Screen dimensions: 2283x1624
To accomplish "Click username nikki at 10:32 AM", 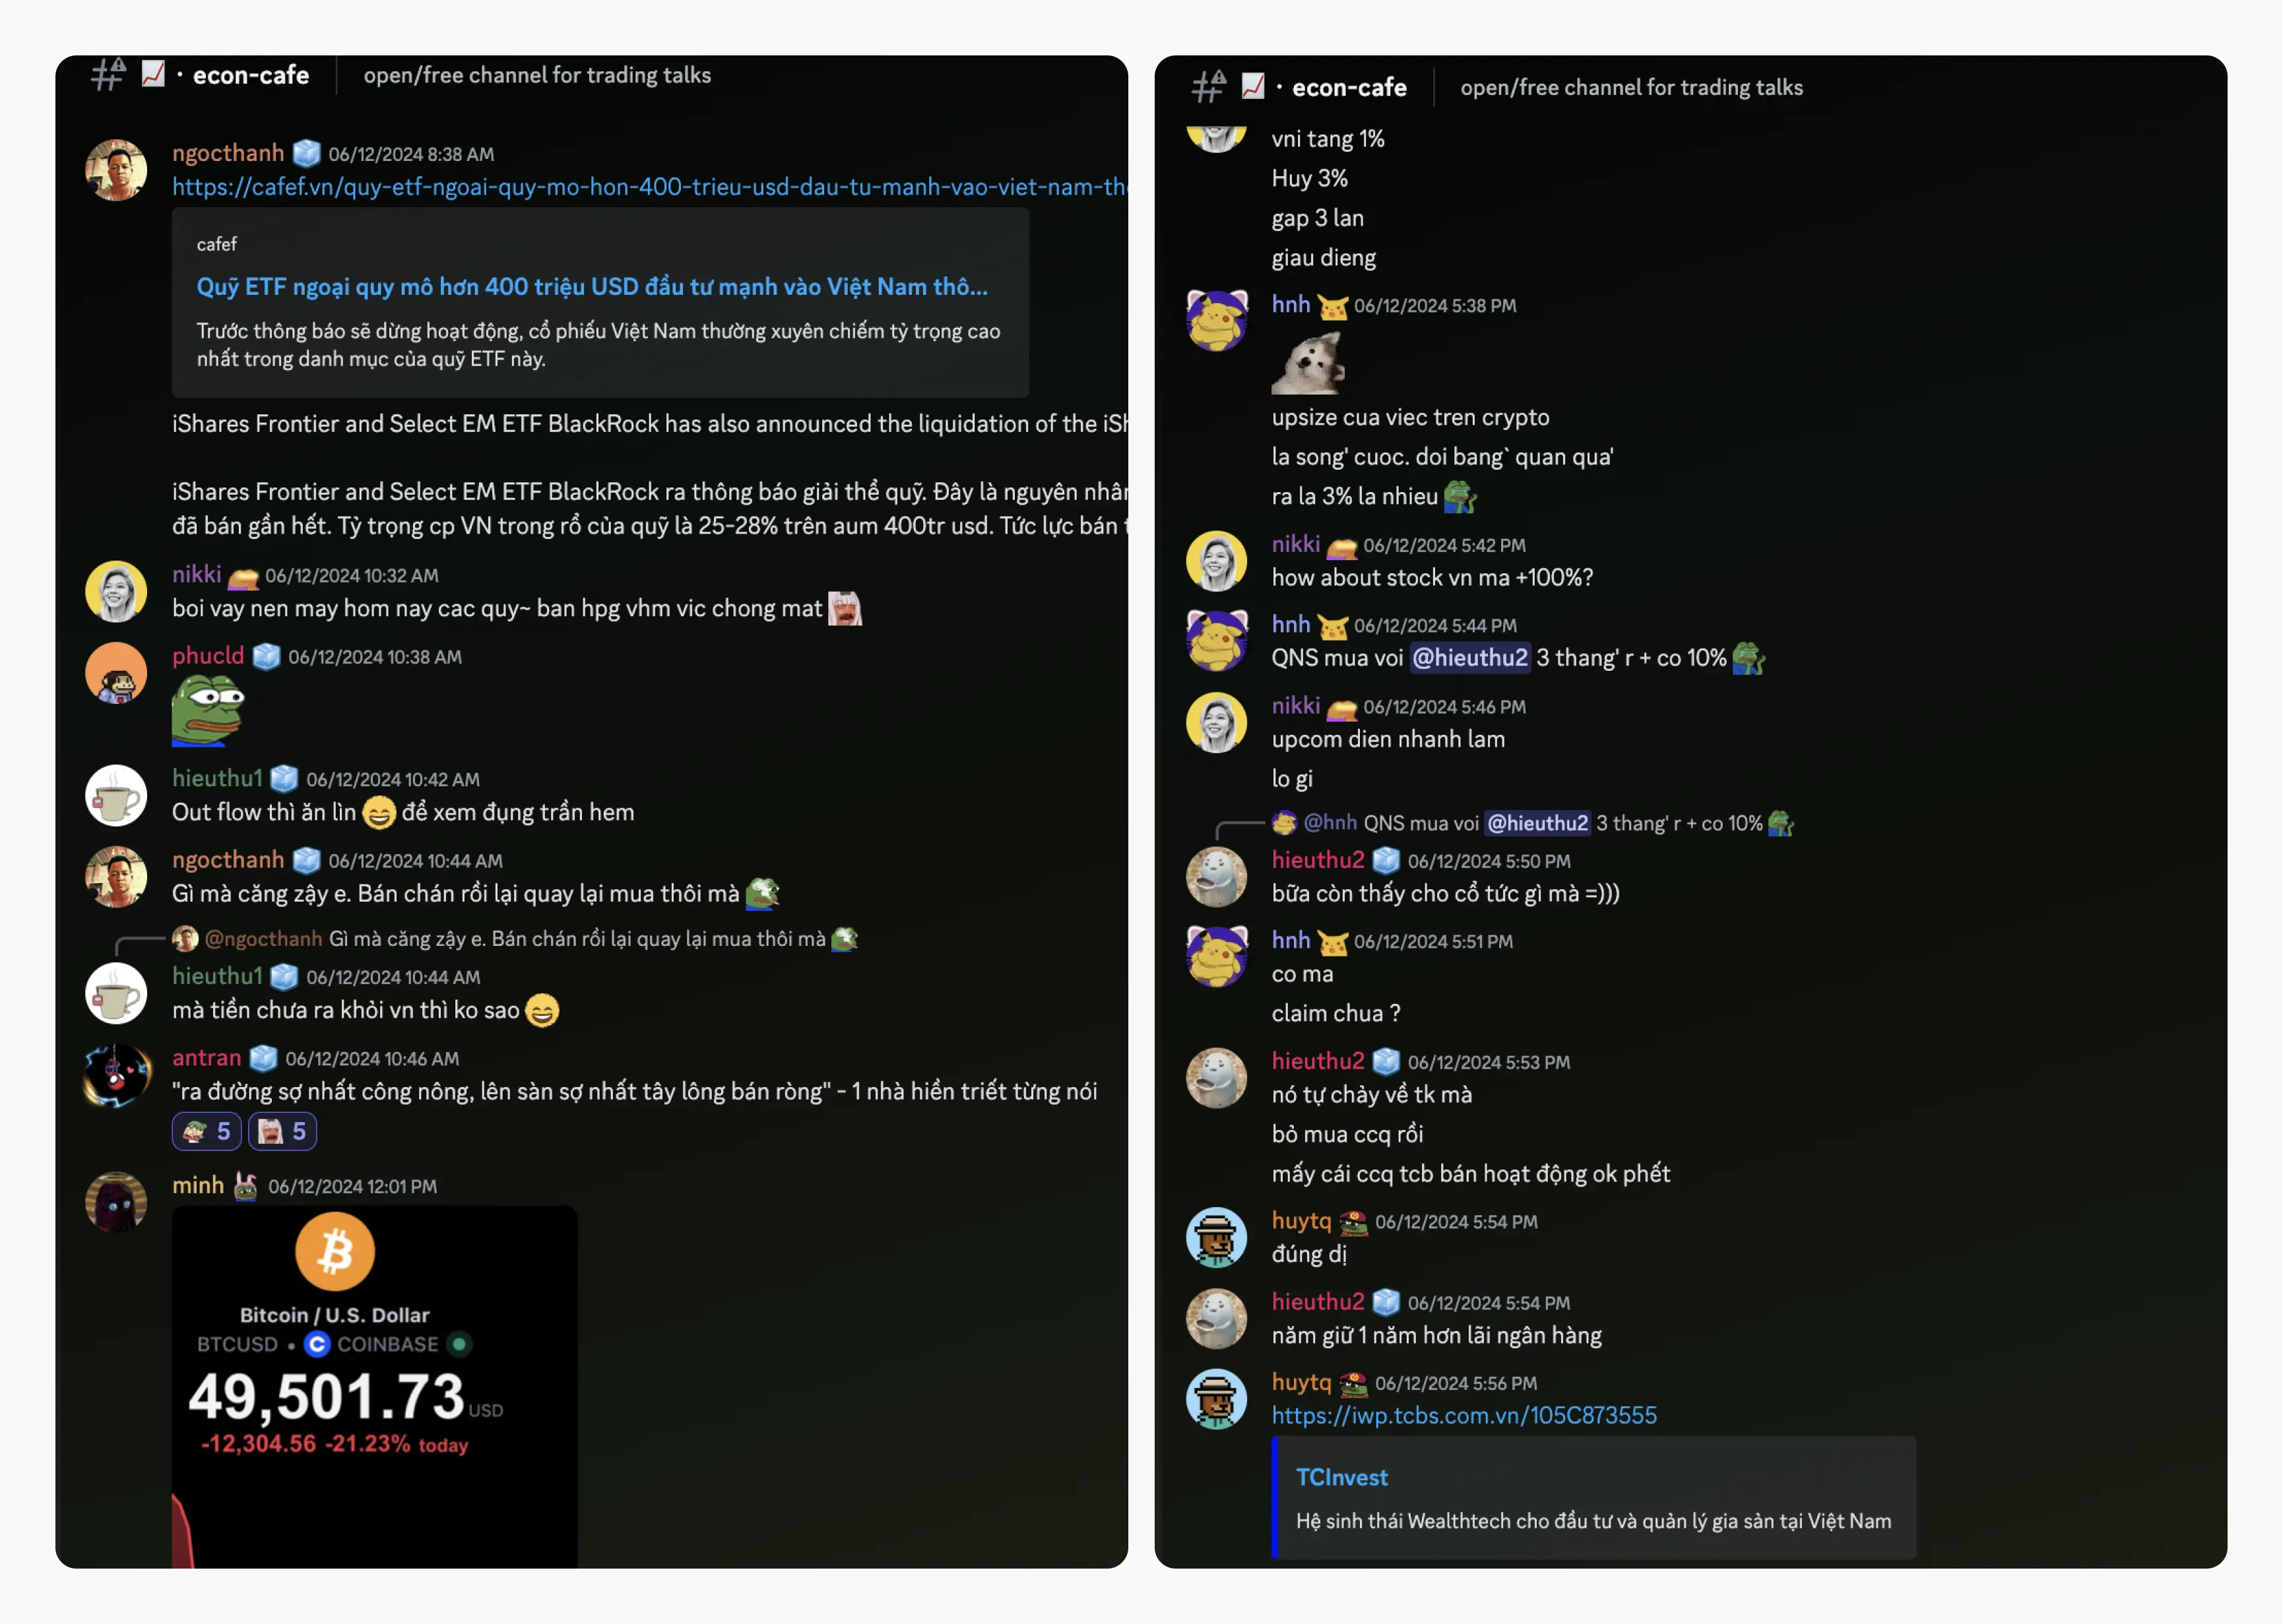I will pos(197,574).
